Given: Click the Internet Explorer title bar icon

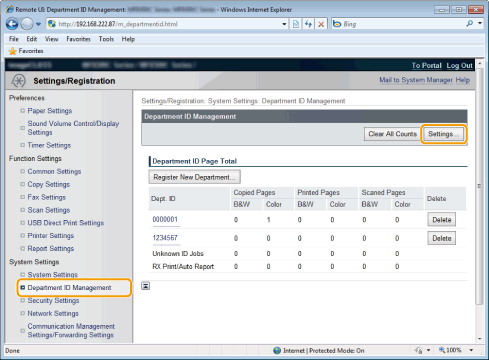Looking at the screenshot, I should tap(10, 9).
